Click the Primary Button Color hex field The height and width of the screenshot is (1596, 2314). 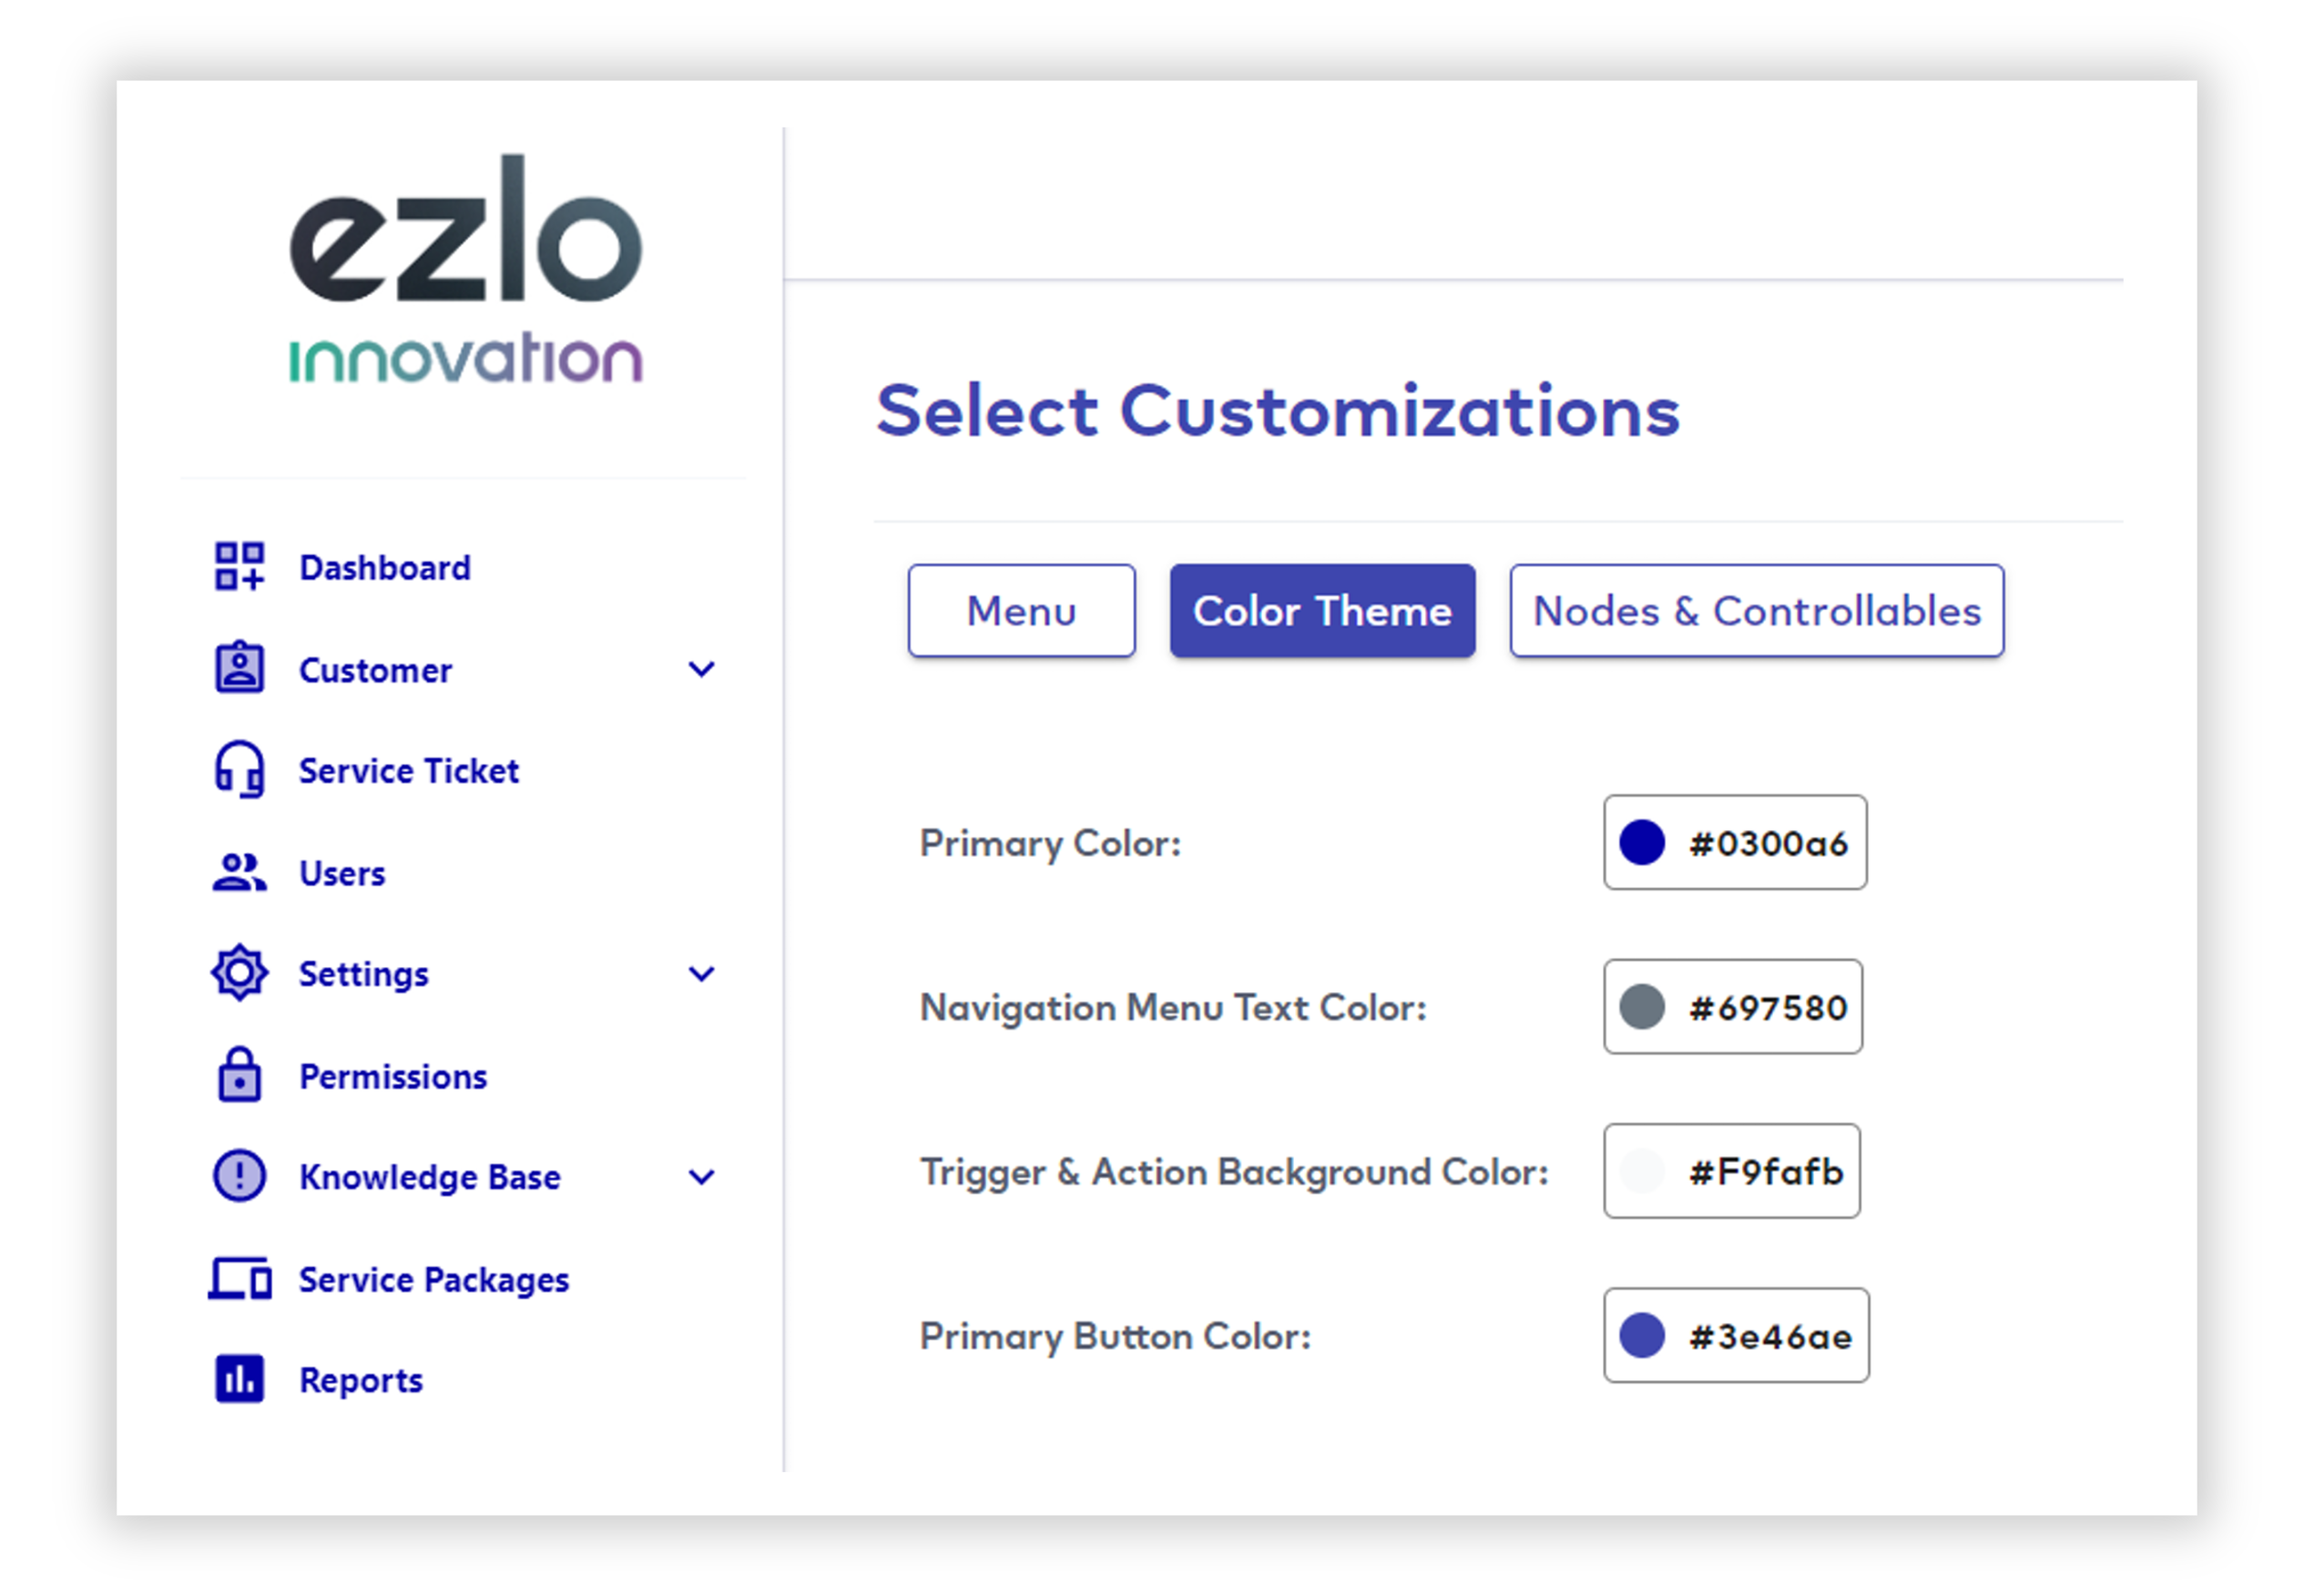click(x=1737, y=1335)
